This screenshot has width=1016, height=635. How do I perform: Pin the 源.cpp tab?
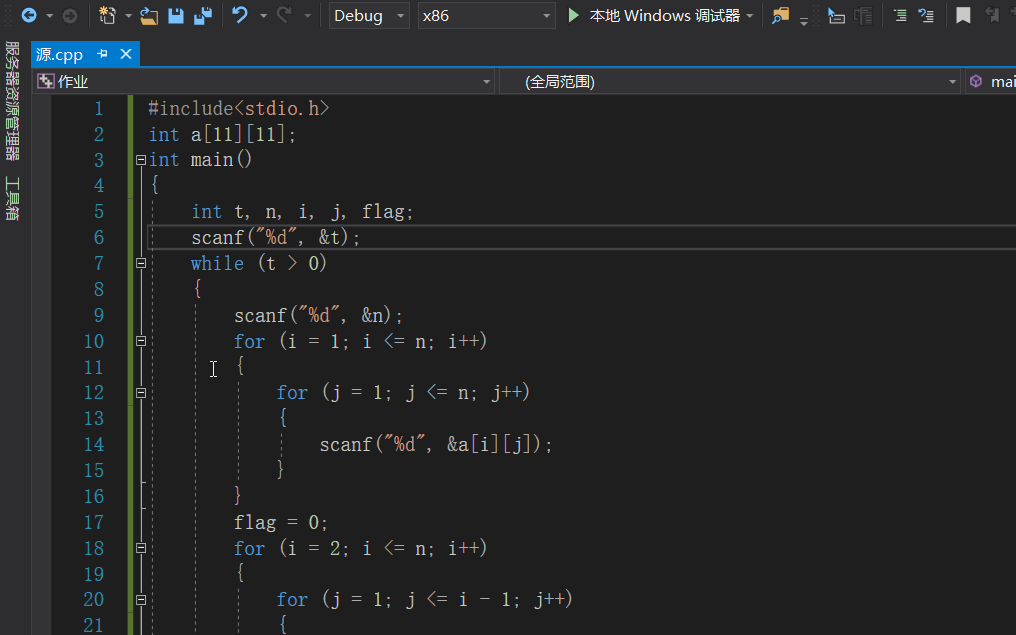[x=103, y=54]
